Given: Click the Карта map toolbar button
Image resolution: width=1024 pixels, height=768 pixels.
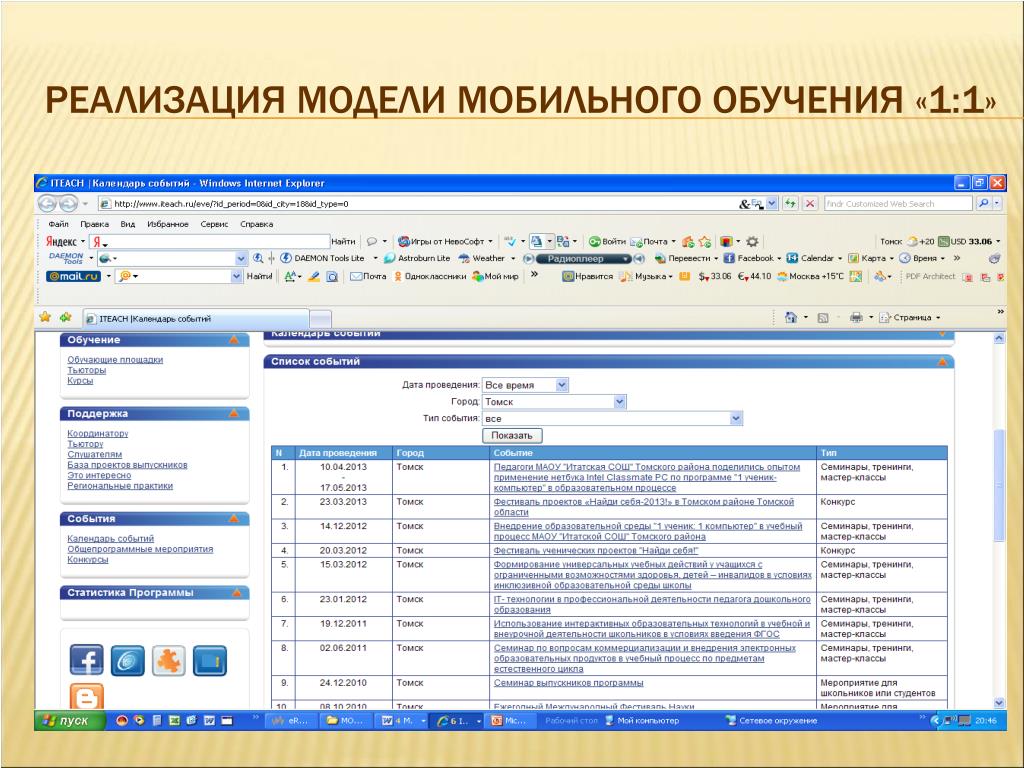Looking at the screenshot, I should (x=867, y=259).
